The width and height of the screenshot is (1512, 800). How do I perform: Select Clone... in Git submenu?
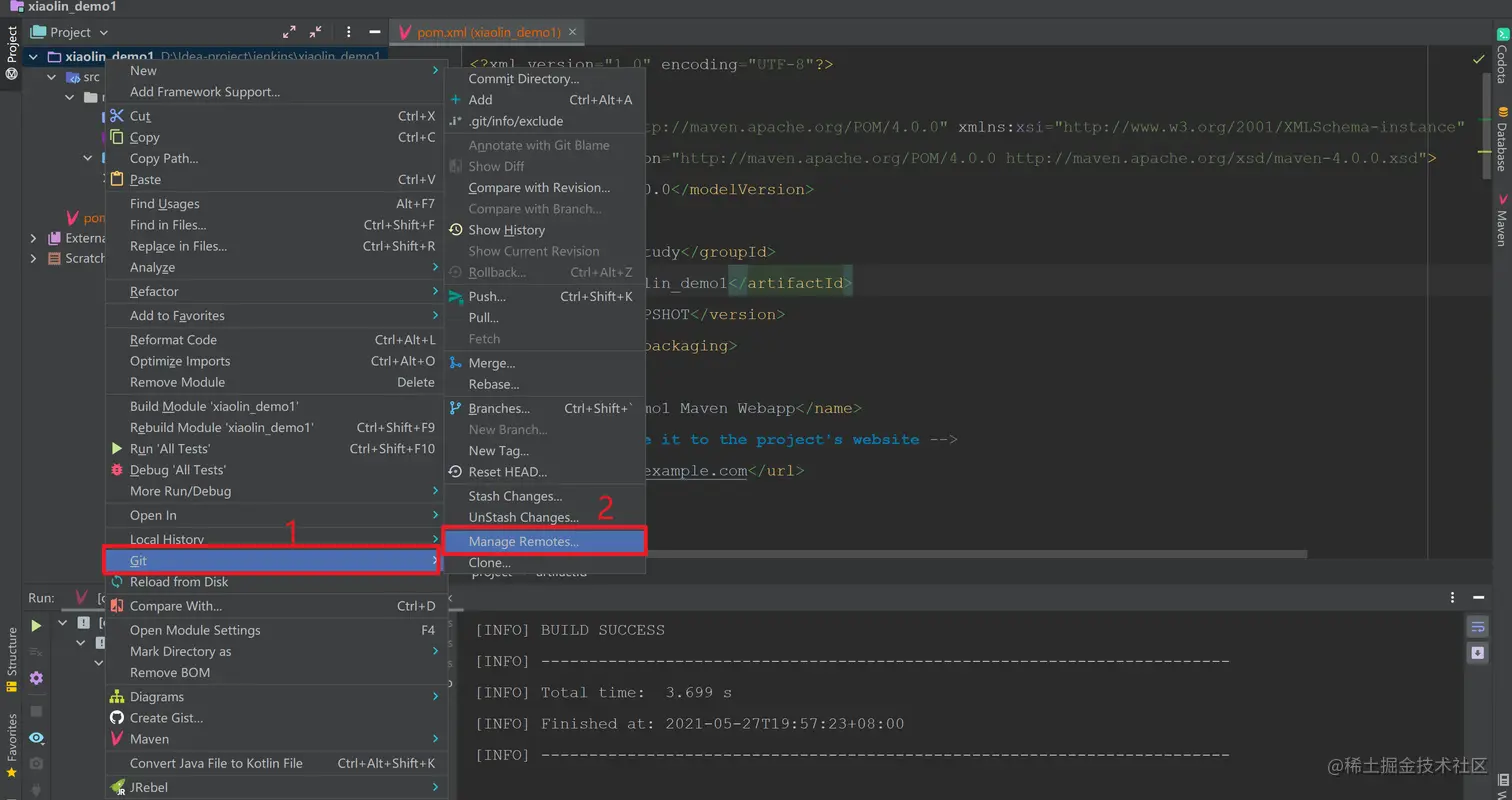pyautogui.click(x=544, y=563)
